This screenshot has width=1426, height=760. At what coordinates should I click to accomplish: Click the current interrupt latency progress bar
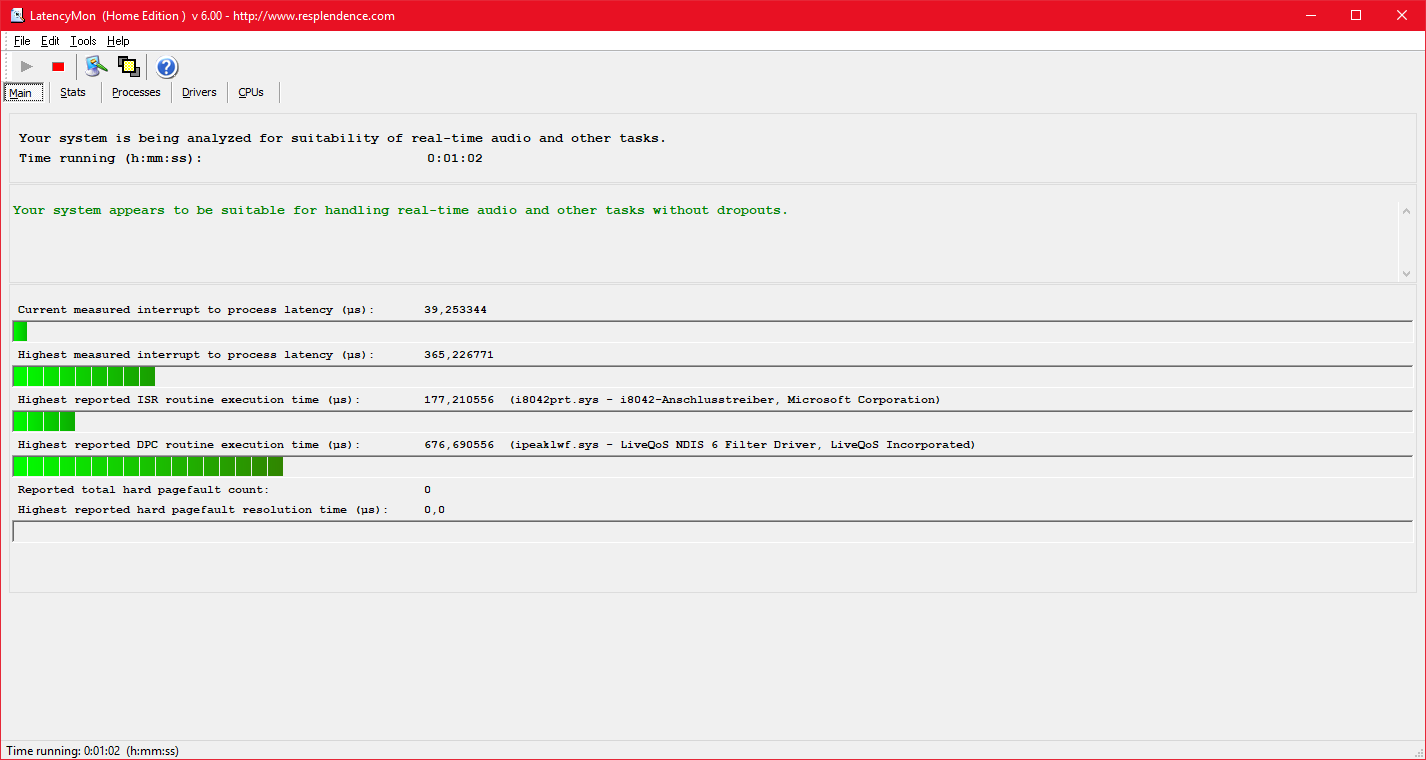tap(713, 331)
